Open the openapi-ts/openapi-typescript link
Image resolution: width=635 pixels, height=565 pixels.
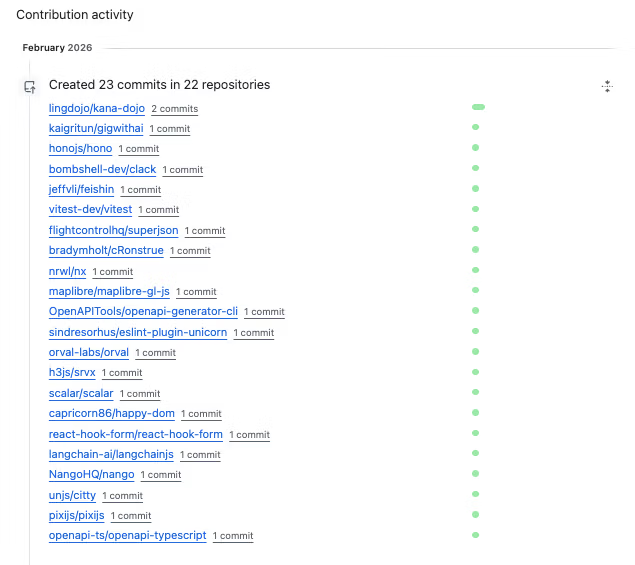click(128, 535)
